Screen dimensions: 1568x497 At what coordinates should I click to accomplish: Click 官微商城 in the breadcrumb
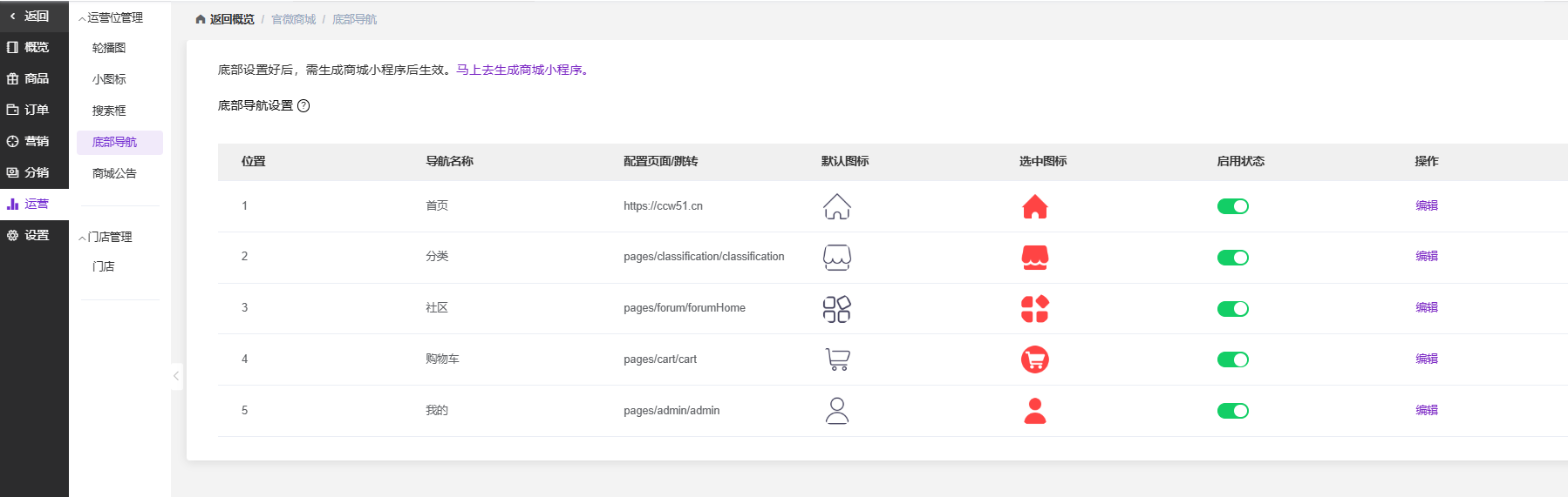[x=294, y=19]
